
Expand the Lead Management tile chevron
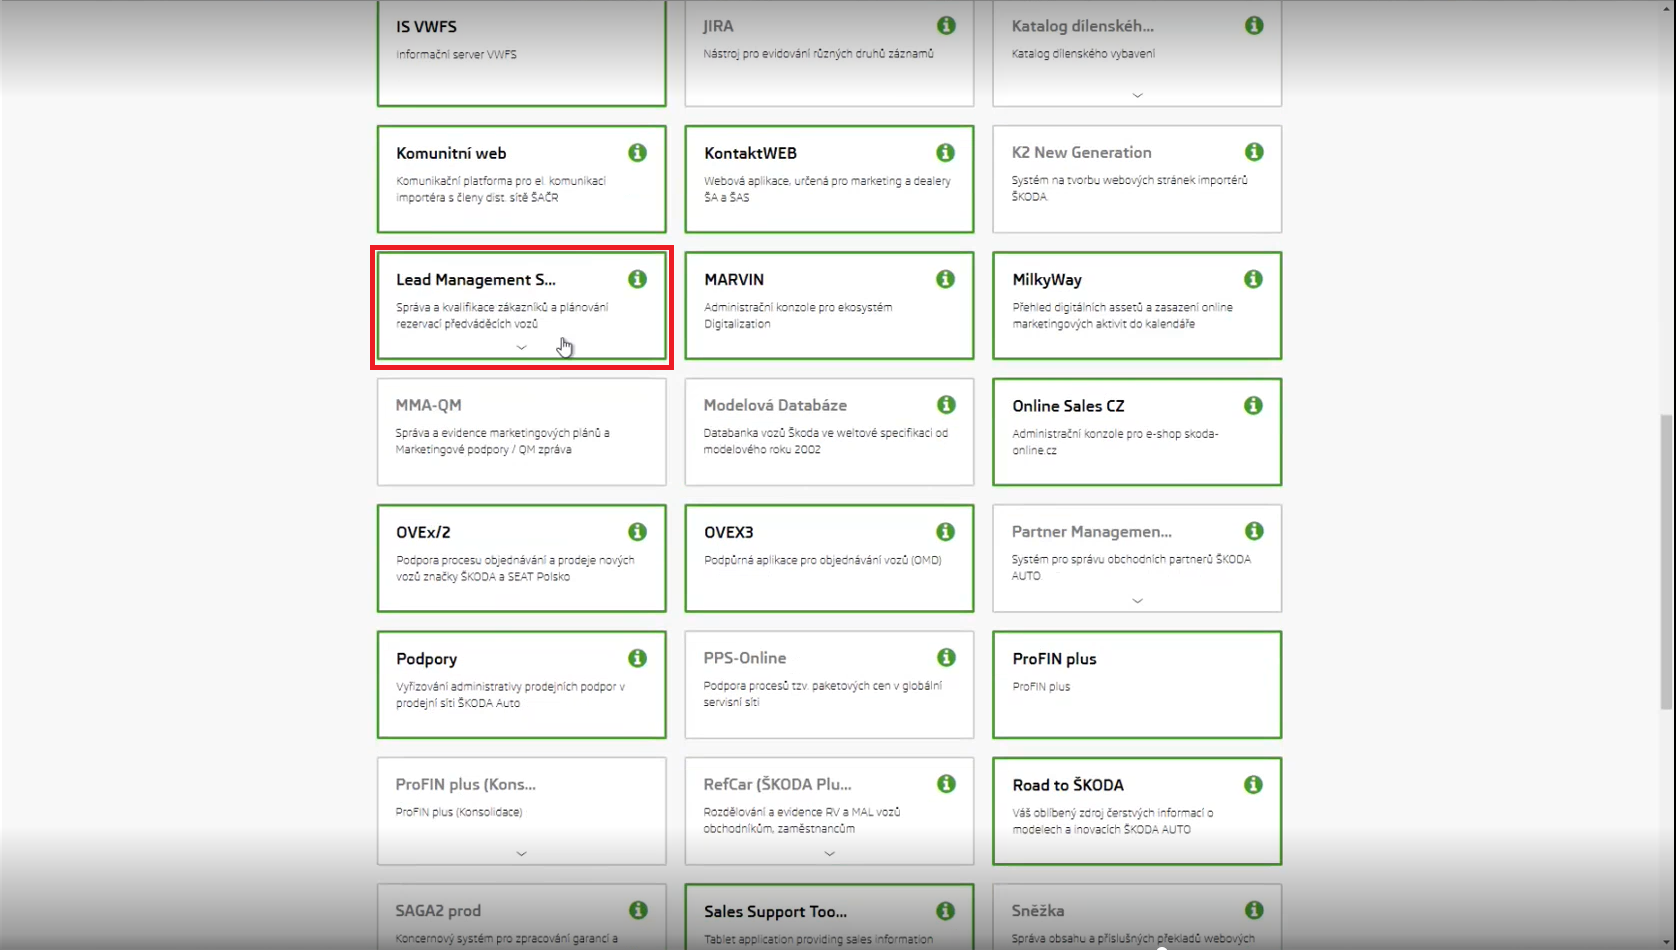[521, 348]
